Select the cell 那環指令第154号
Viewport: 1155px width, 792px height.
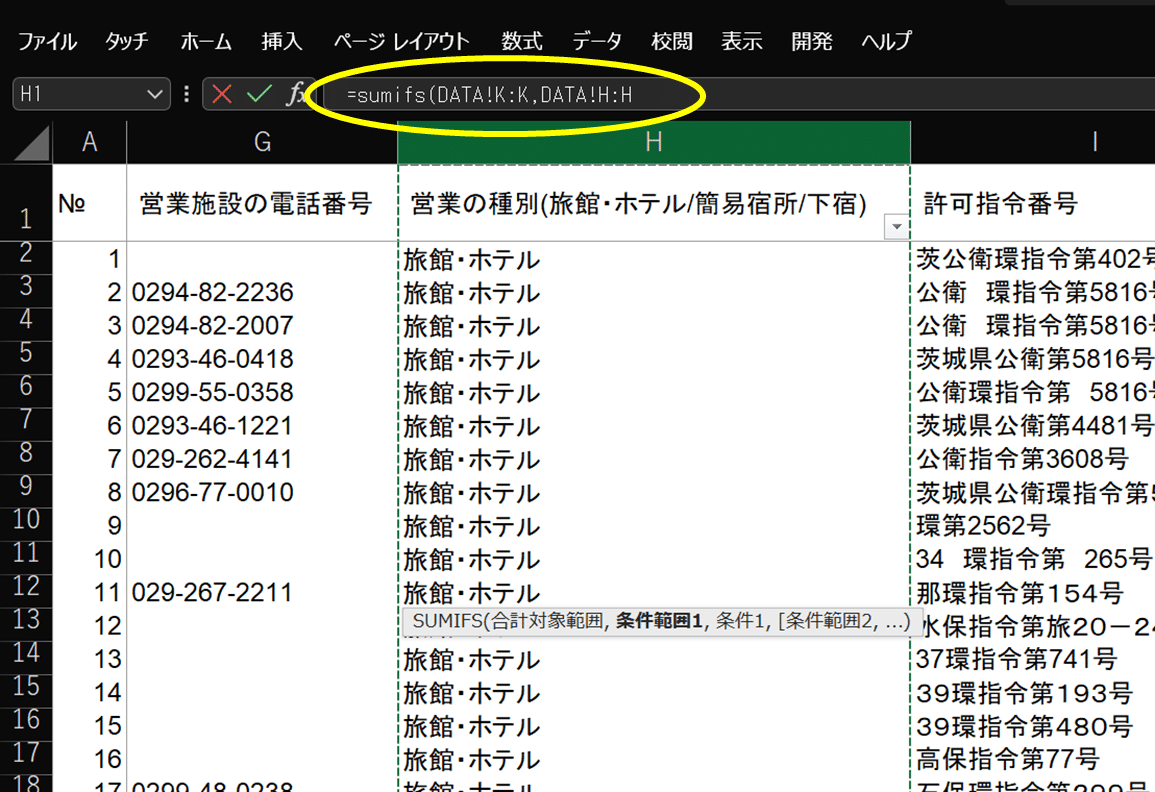pos(1033,592)
